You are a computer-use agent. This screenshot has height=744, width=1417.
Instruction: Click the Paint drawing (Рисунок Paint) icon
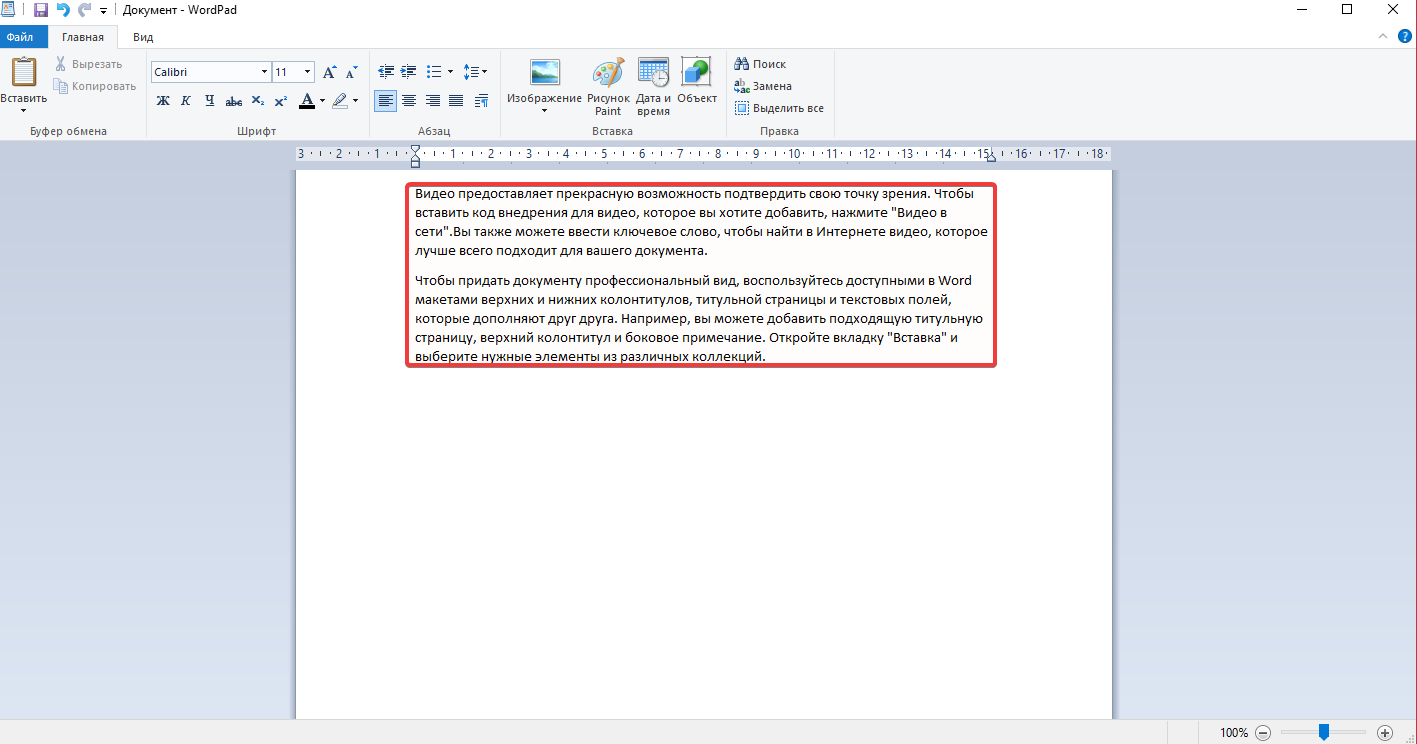coord(607,75)
